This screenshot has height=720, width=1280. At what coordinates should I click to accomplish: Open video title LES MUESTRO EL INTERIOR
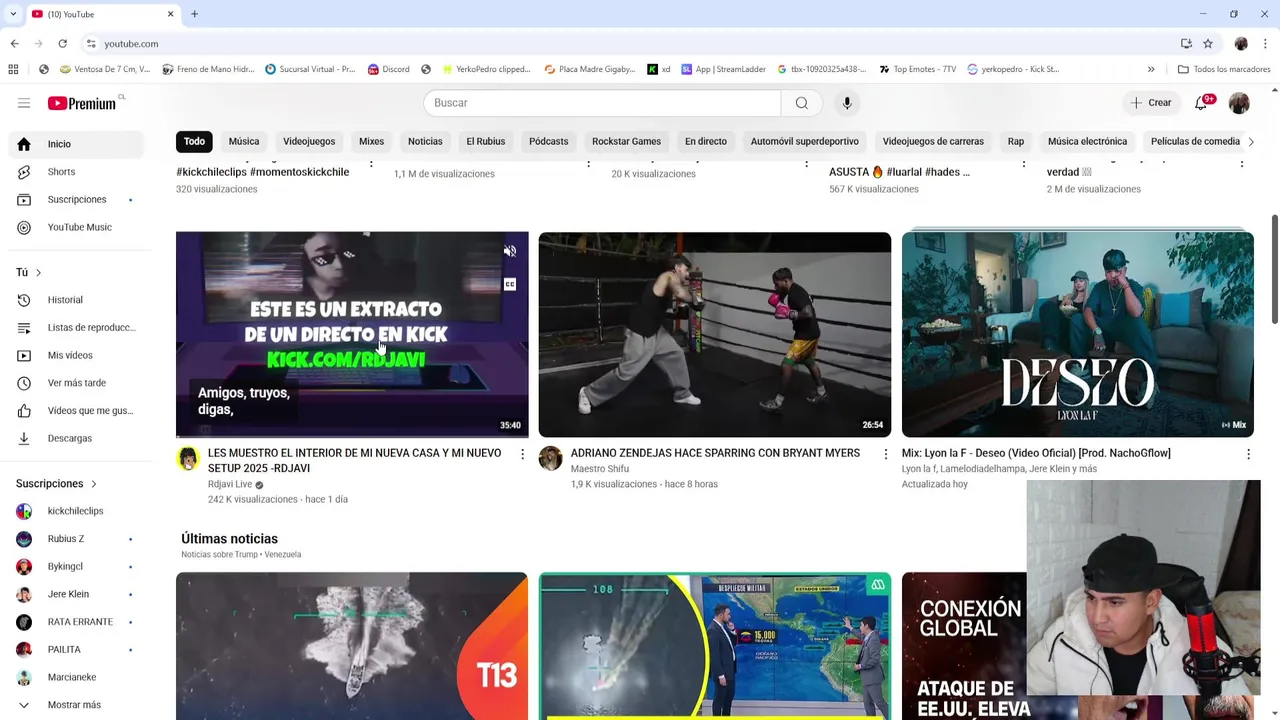(x=354, y=460)
